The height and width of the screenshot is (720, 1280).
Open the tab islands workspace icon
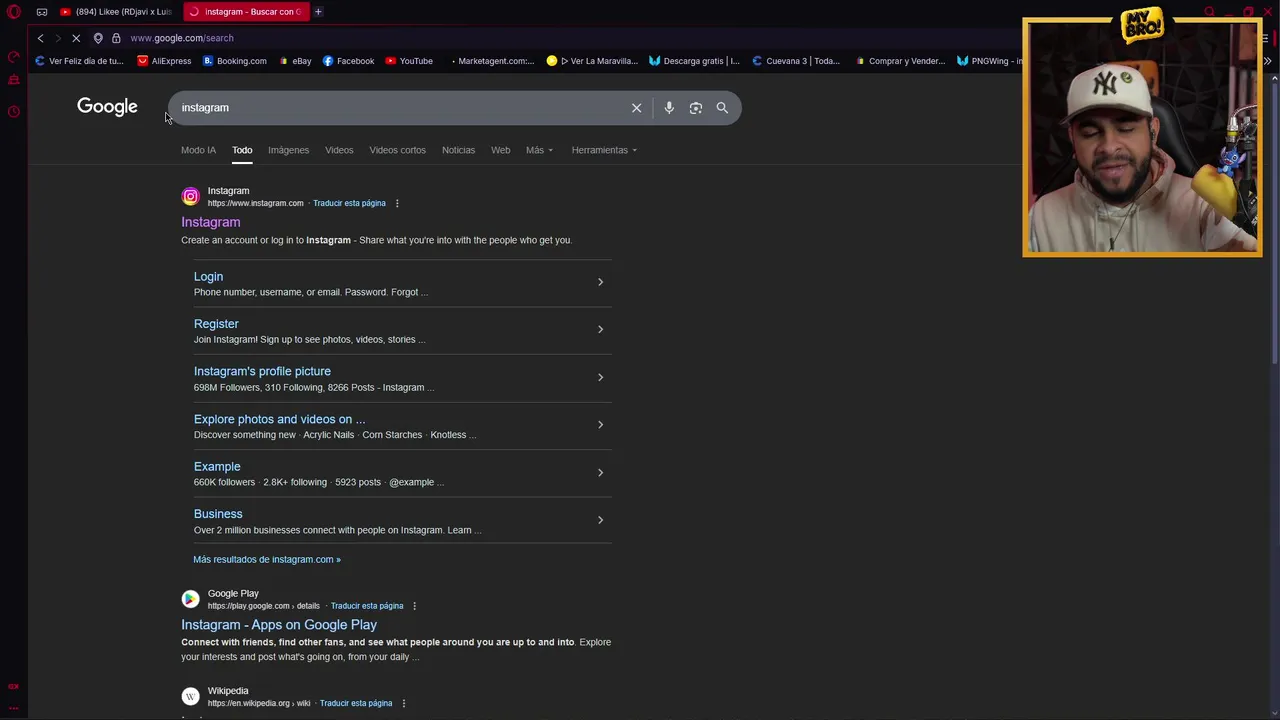pos(42,12)
